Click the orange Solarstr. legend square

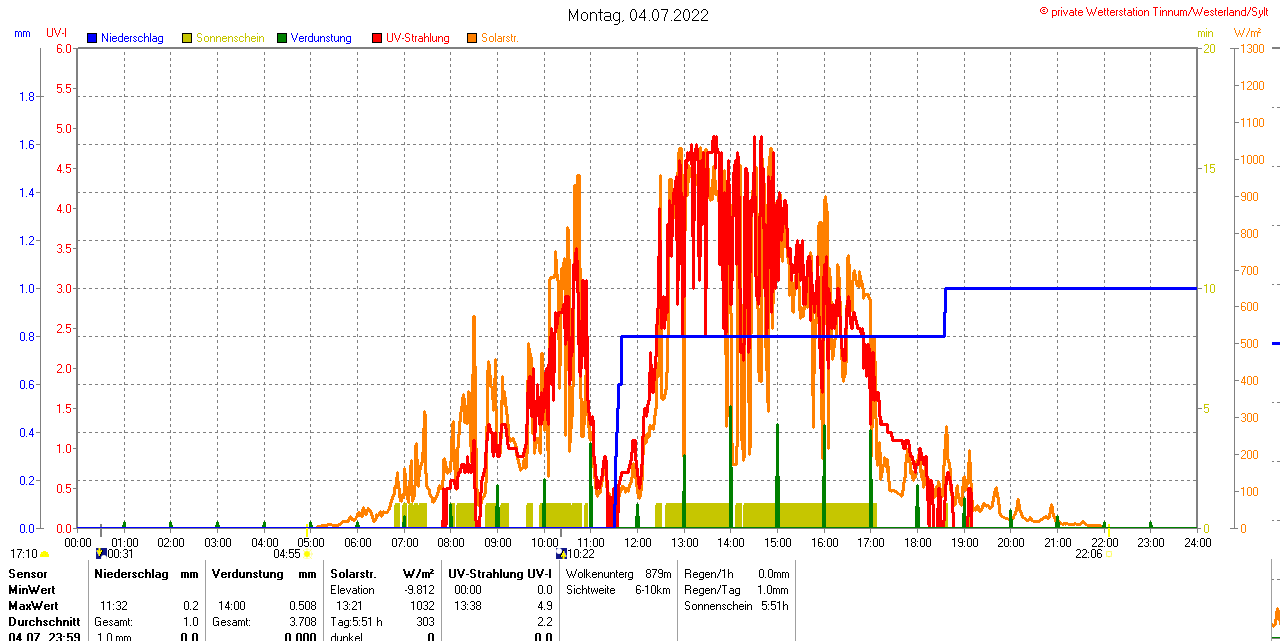pos(472,38)
